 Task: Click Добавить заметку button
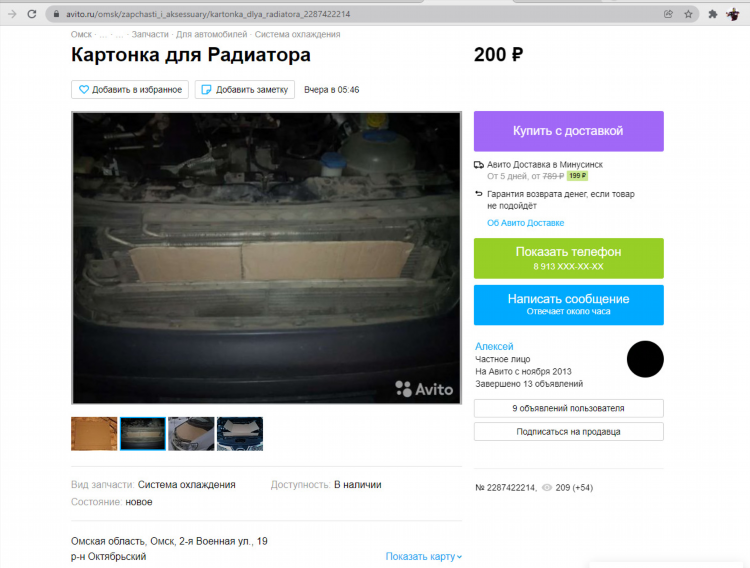(x=244, y=89)
